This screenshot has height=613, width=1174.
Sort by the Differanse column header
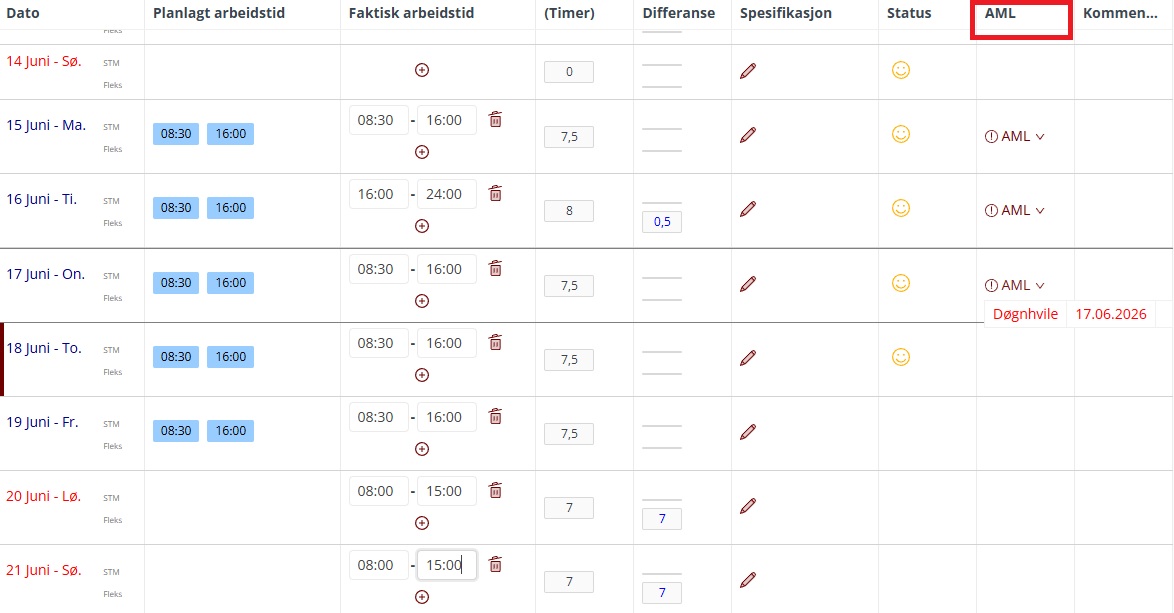(678, 13)
